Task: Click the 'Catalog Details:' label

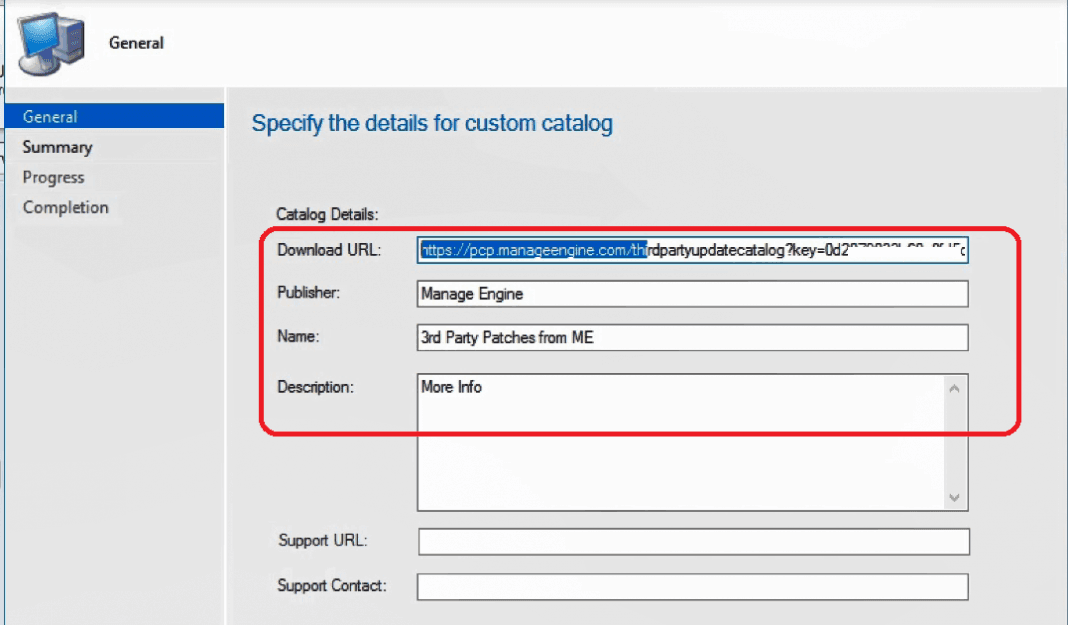Action: pos(326,214)
